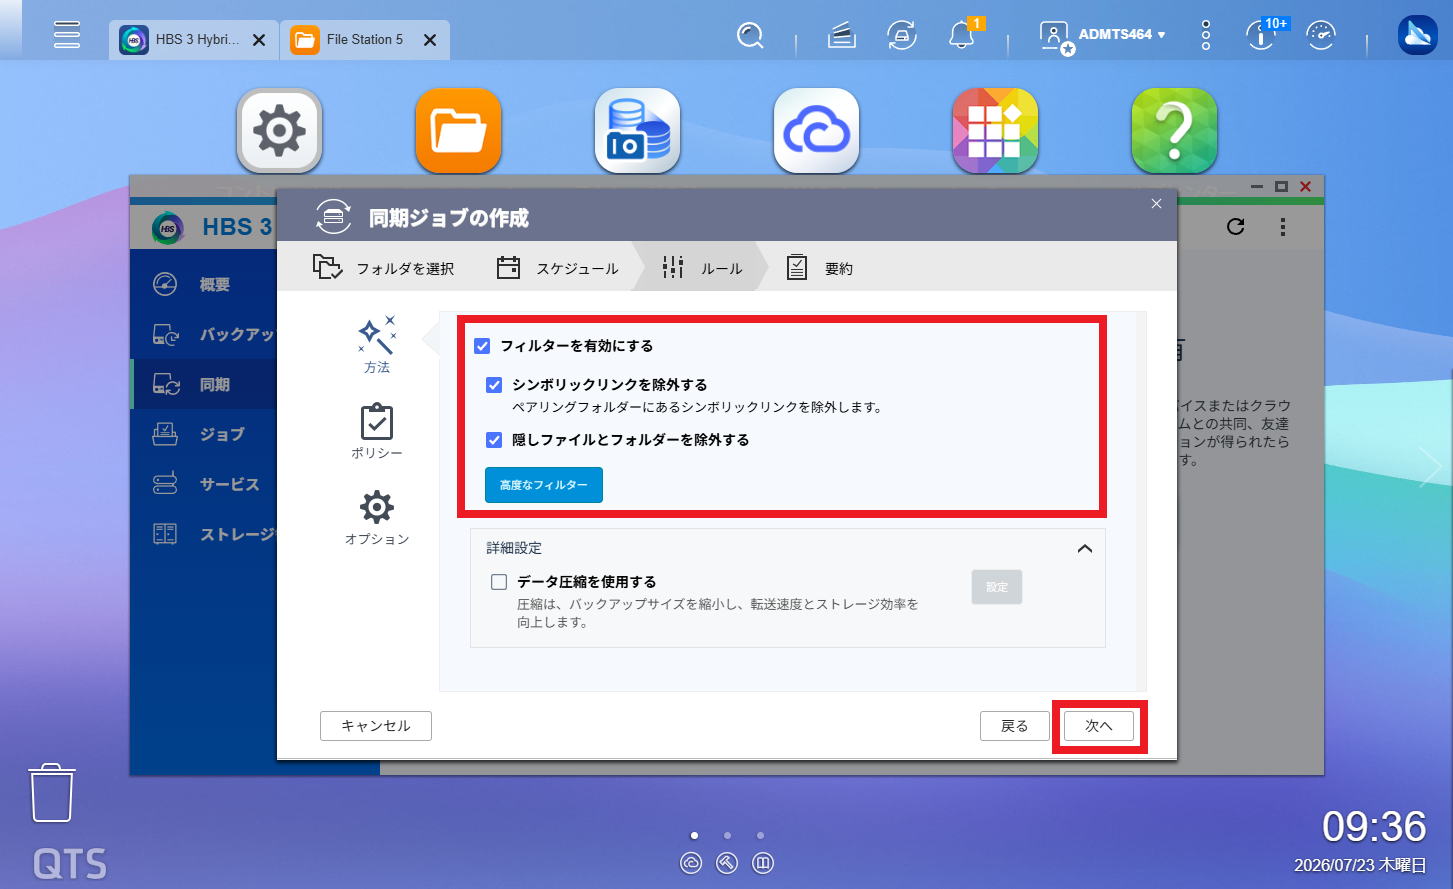
Task: Go to 要約 wizard step
Action: click(820, 268)
